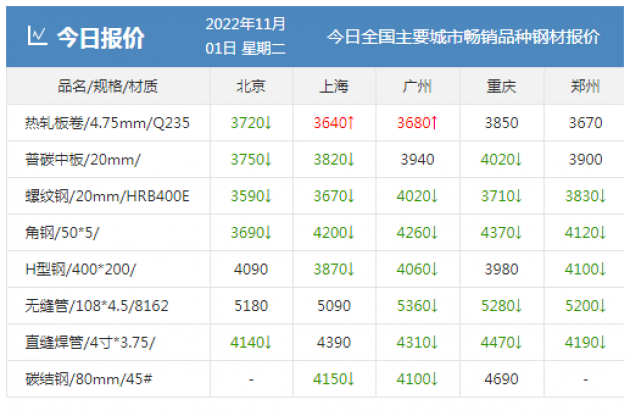
Task: Click the 品名/规格/材质 column header
Action: pos(108,86)
